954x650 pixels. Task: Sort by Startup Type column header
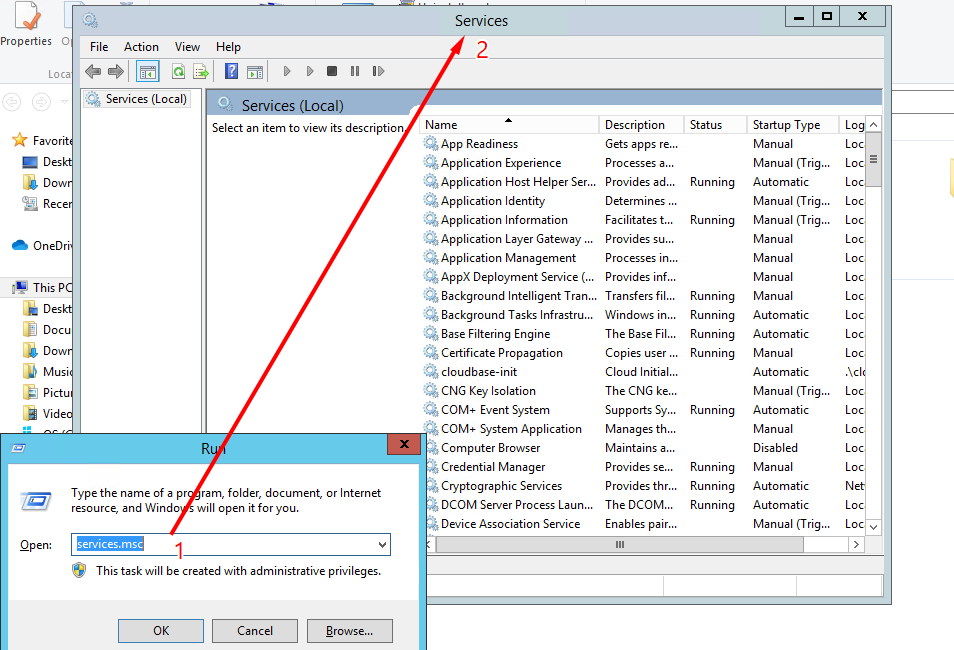tap(786, 125)
